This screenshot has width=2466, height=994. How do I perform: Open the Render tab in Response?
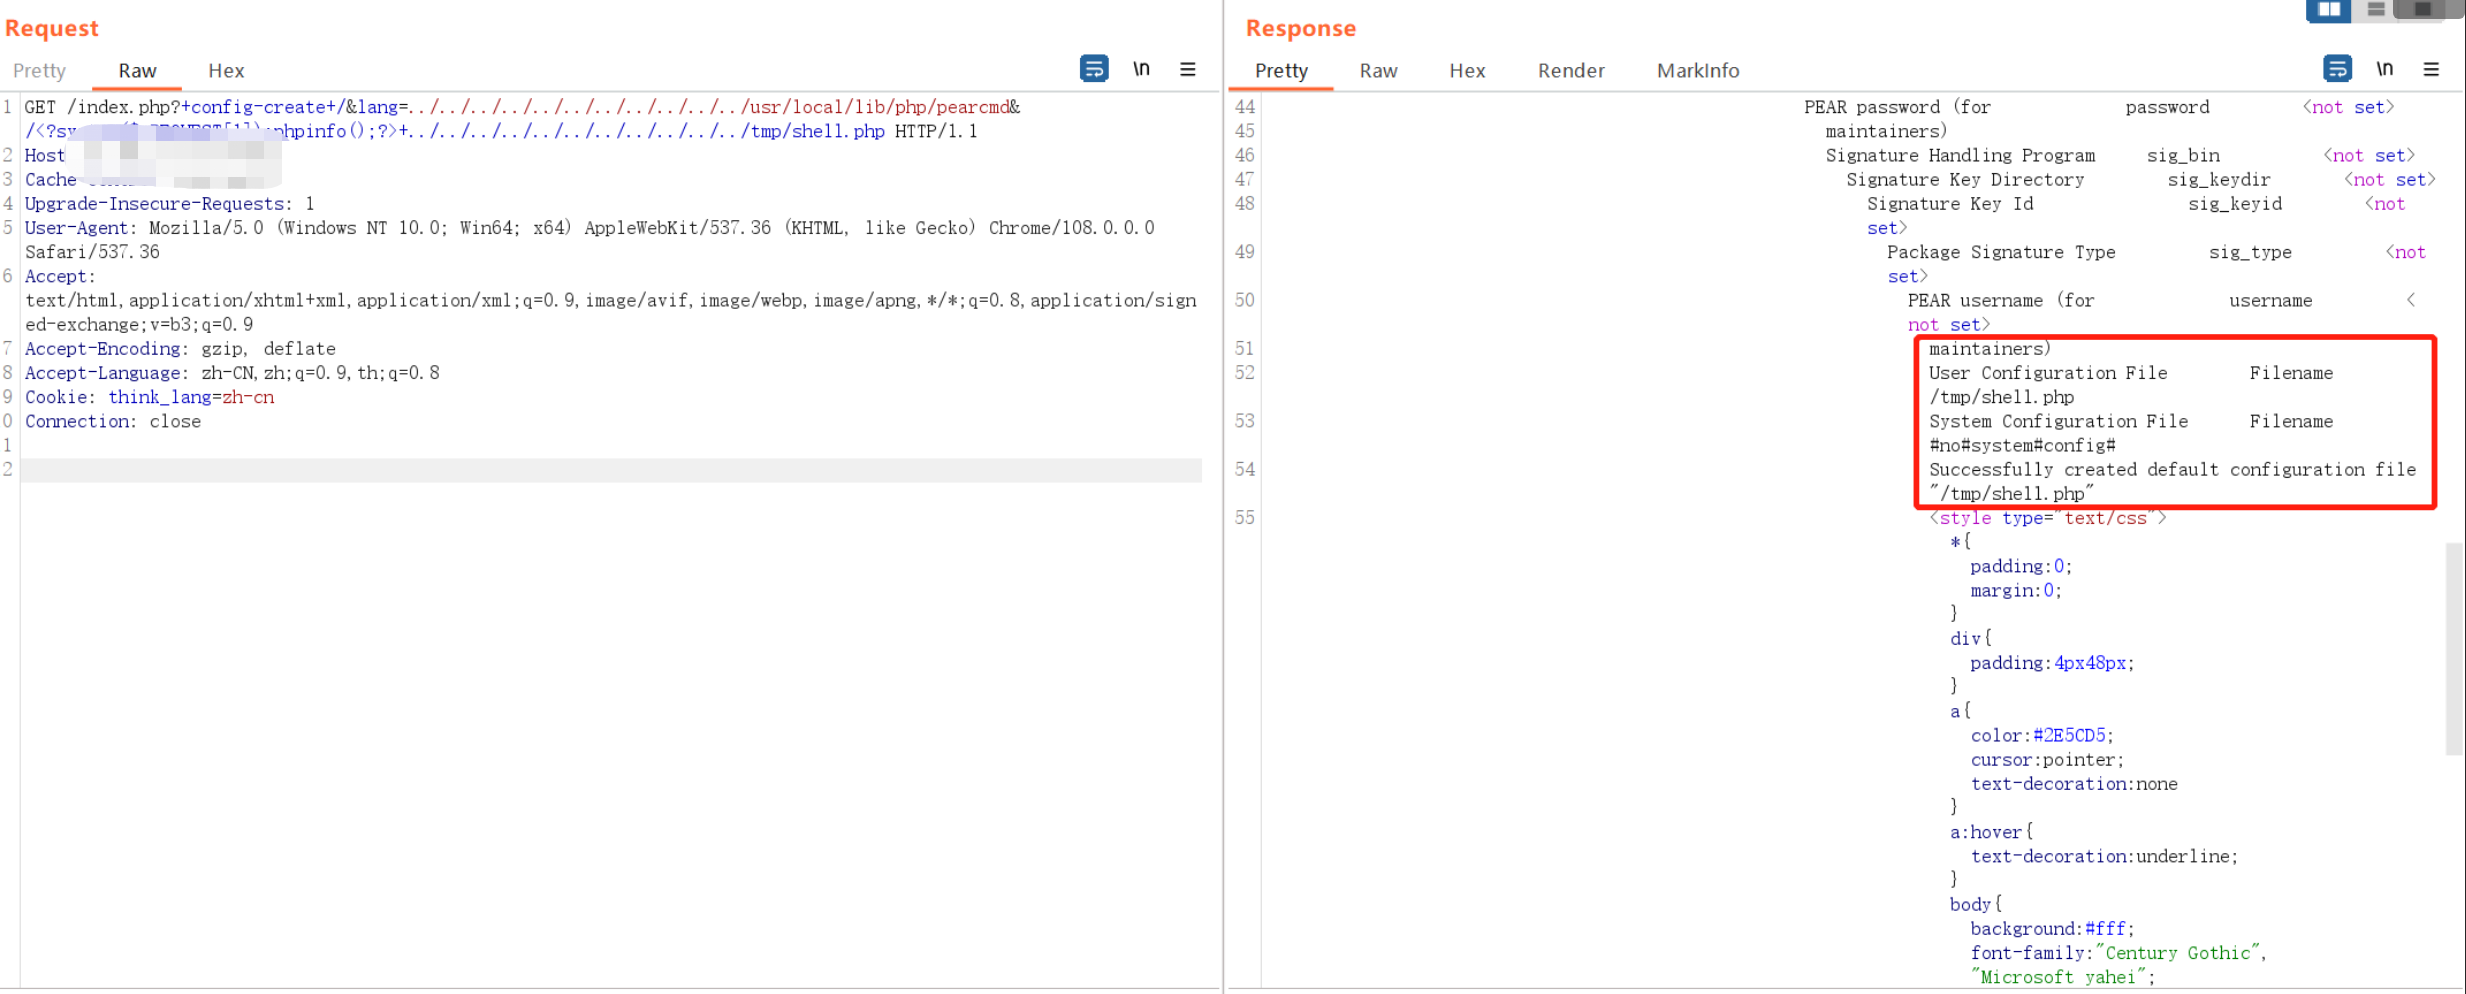click(1571, 71)
